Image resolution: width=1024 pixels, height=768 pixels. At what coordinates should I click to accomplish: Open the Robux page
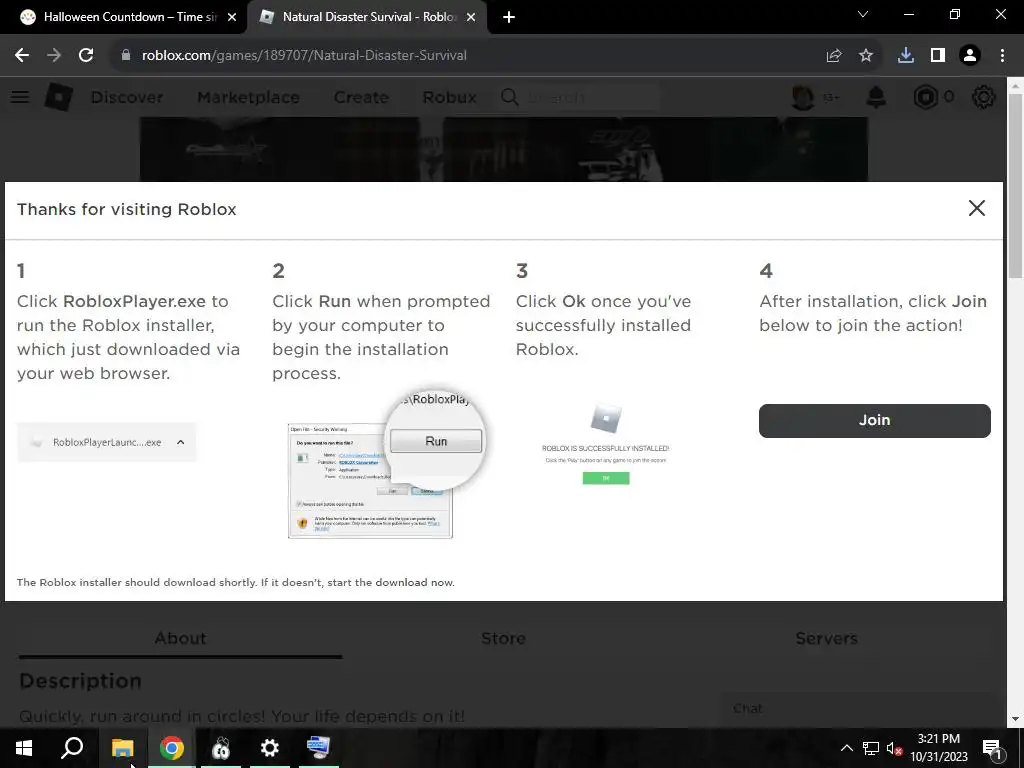pos(449,97)
